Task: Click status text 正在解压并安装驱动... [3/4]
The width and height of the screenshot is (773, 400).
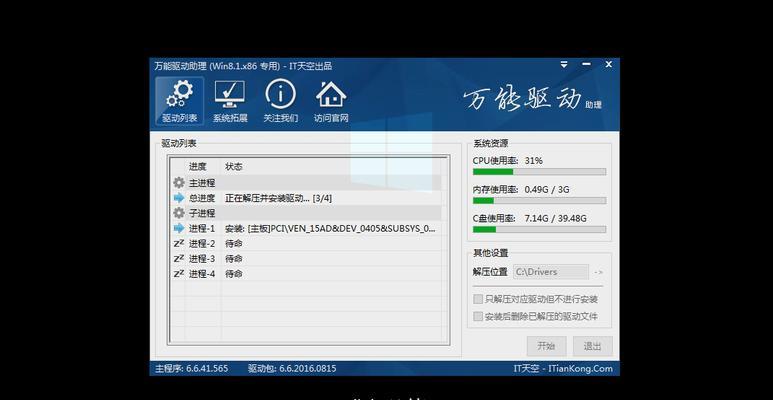Action: click(279, 198)
